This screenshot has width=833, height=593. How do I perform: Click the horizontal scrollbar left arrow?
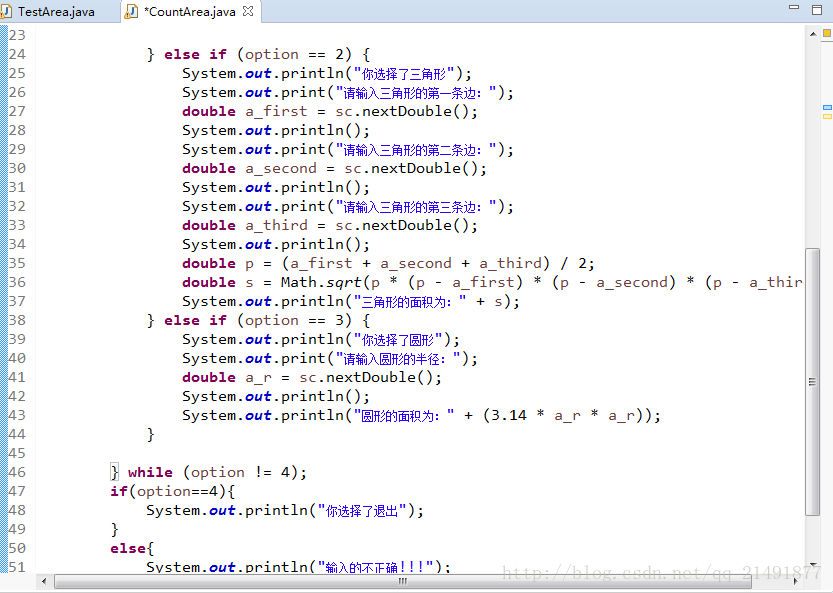tap(44, 581)
